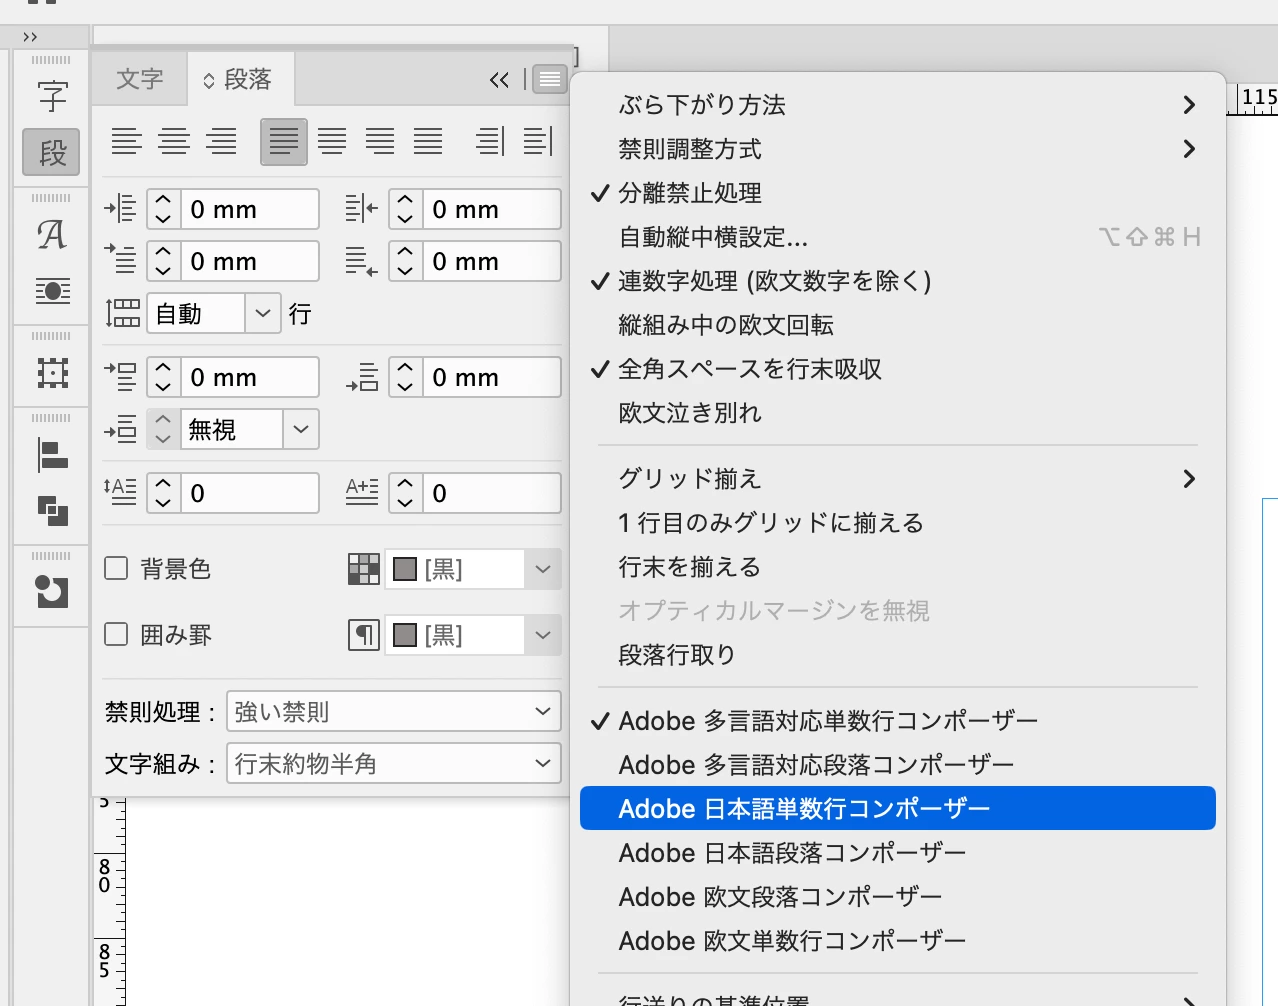
Task: Open the 自動 line-count dropdown
Action: pyautogui.click(x=262, y=313)
